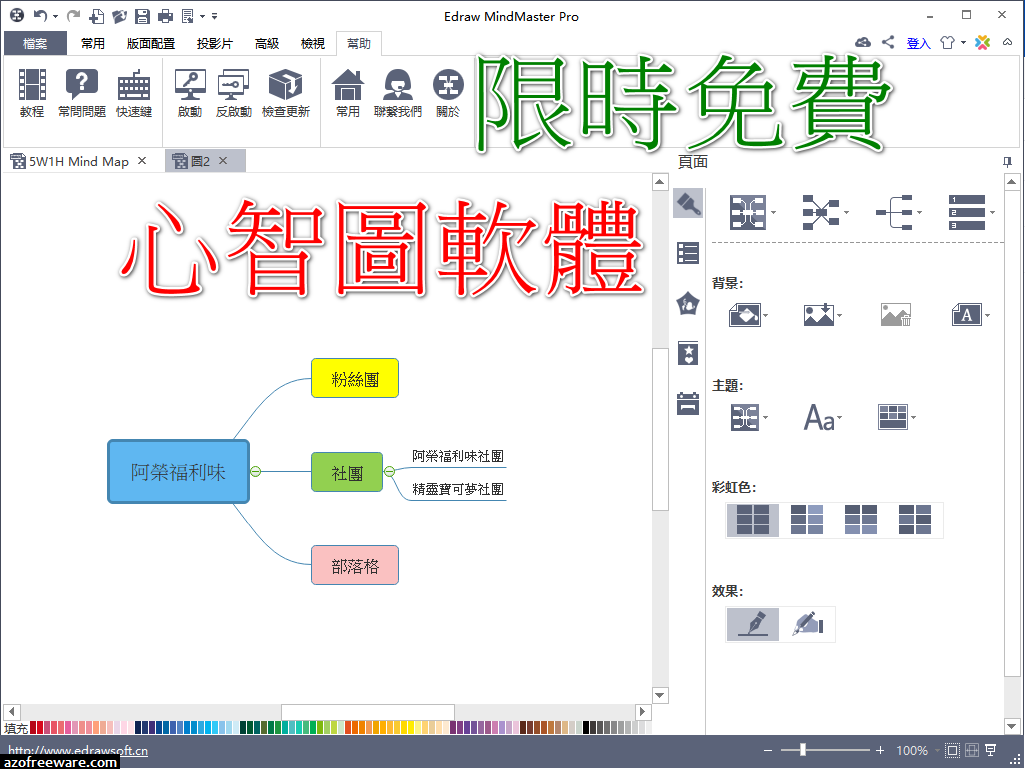Close the 圖2 document tab
1025x769 pixels.
click(x=223, y=161)
